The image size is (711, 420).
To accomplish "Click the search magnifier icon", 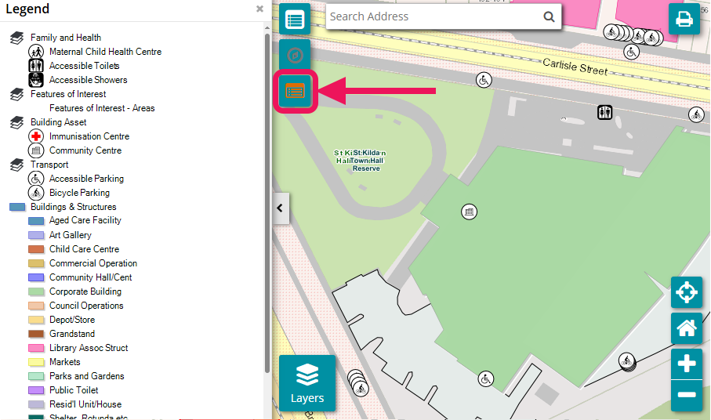I will (x=549, y=17).
